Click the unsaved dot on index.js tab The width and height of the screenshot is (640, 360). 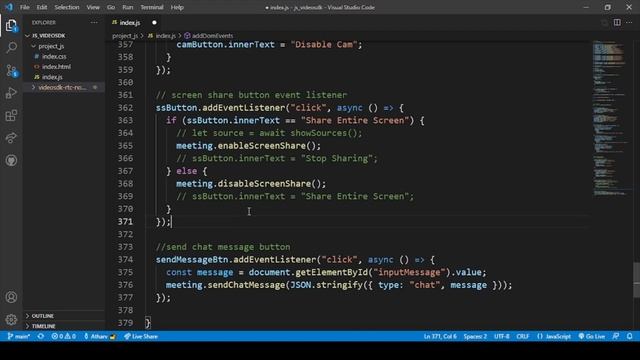tap(154, 22)
